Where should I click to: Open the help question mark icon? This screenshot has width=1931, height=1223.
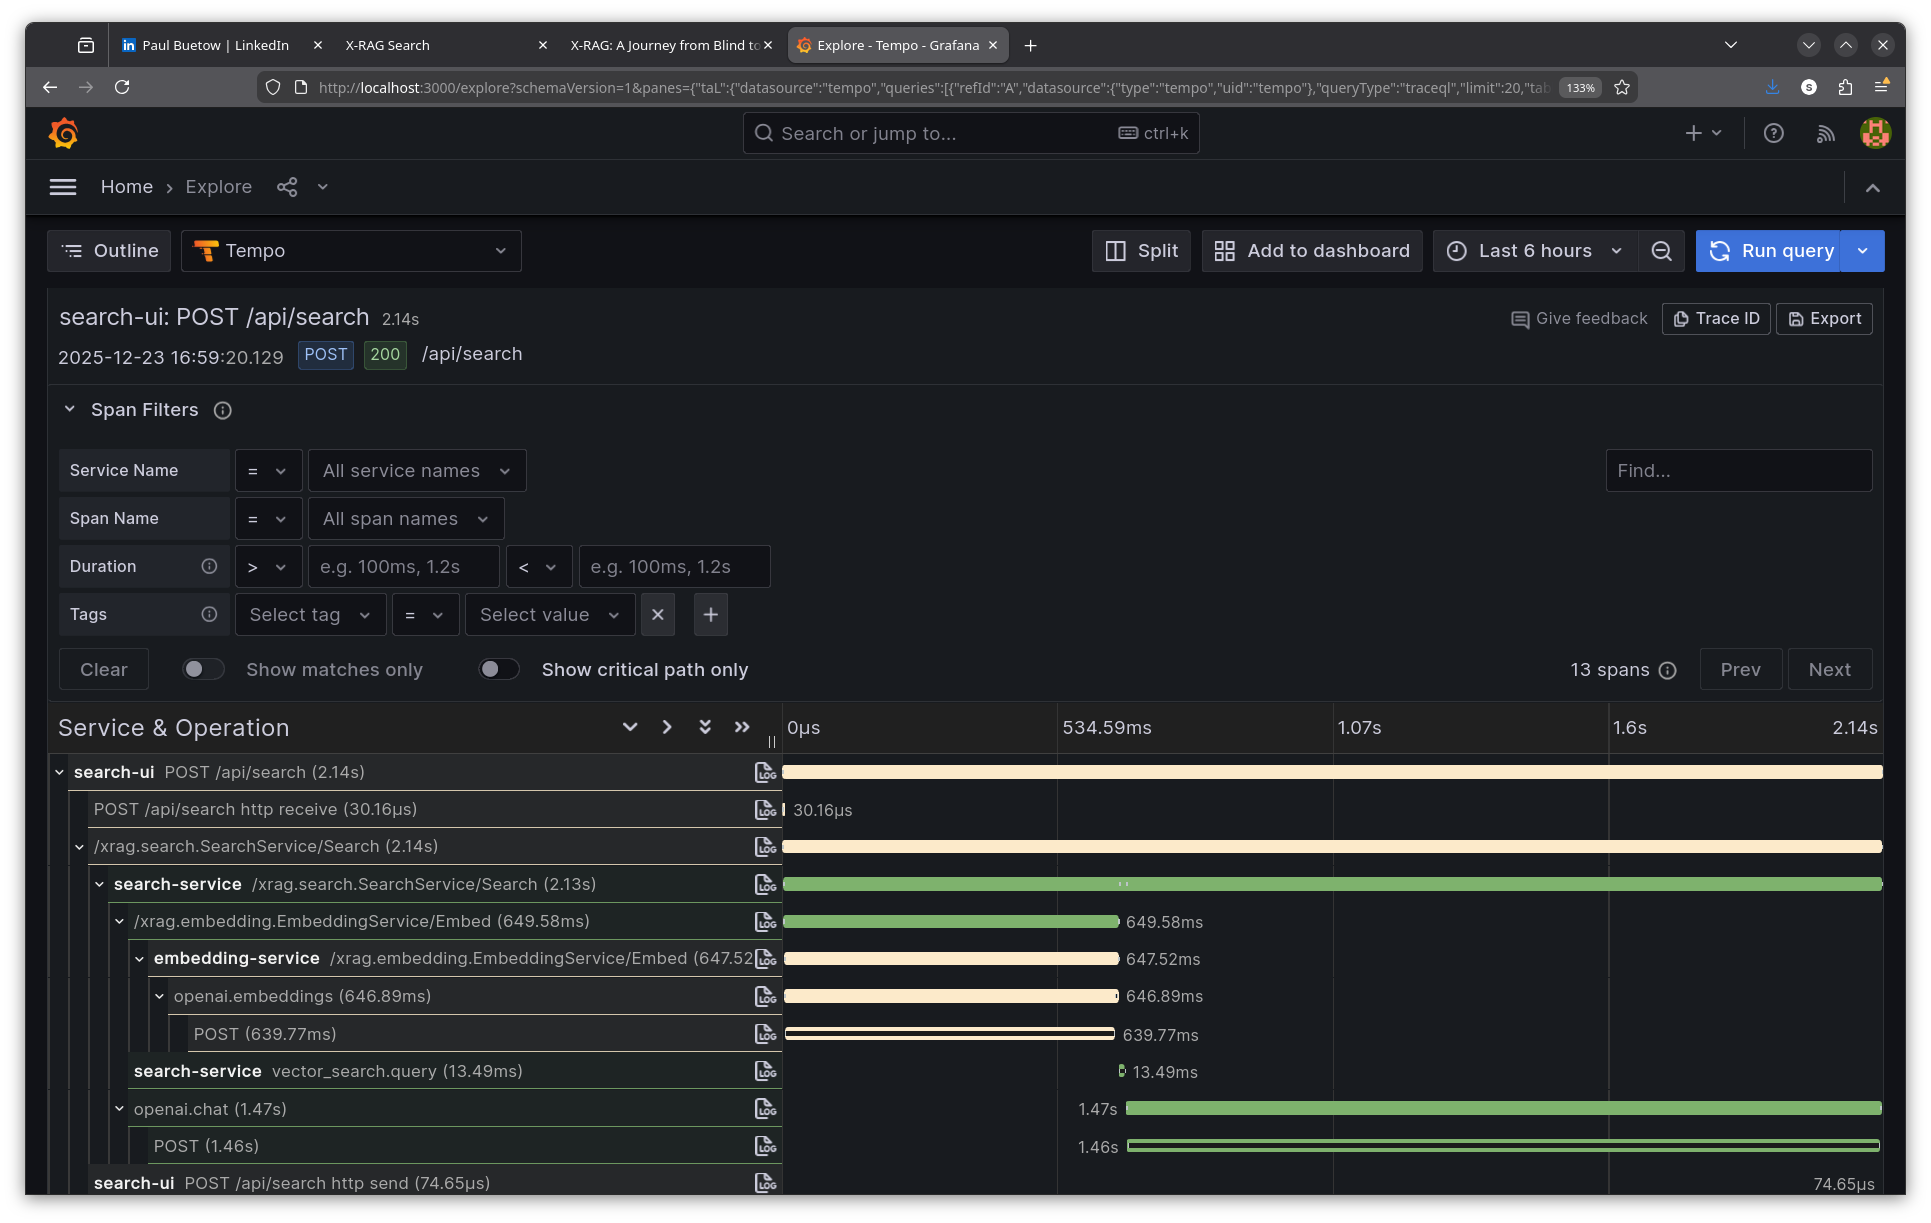click(x=1773, y=133)
